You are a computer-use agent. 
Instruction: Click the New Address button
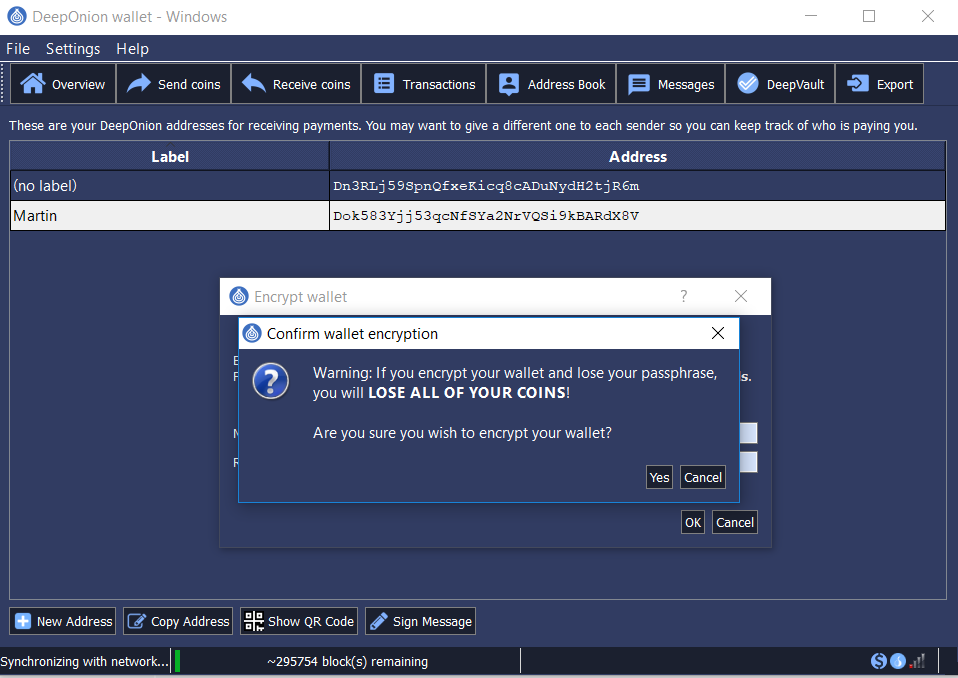(x=62, y=621)
